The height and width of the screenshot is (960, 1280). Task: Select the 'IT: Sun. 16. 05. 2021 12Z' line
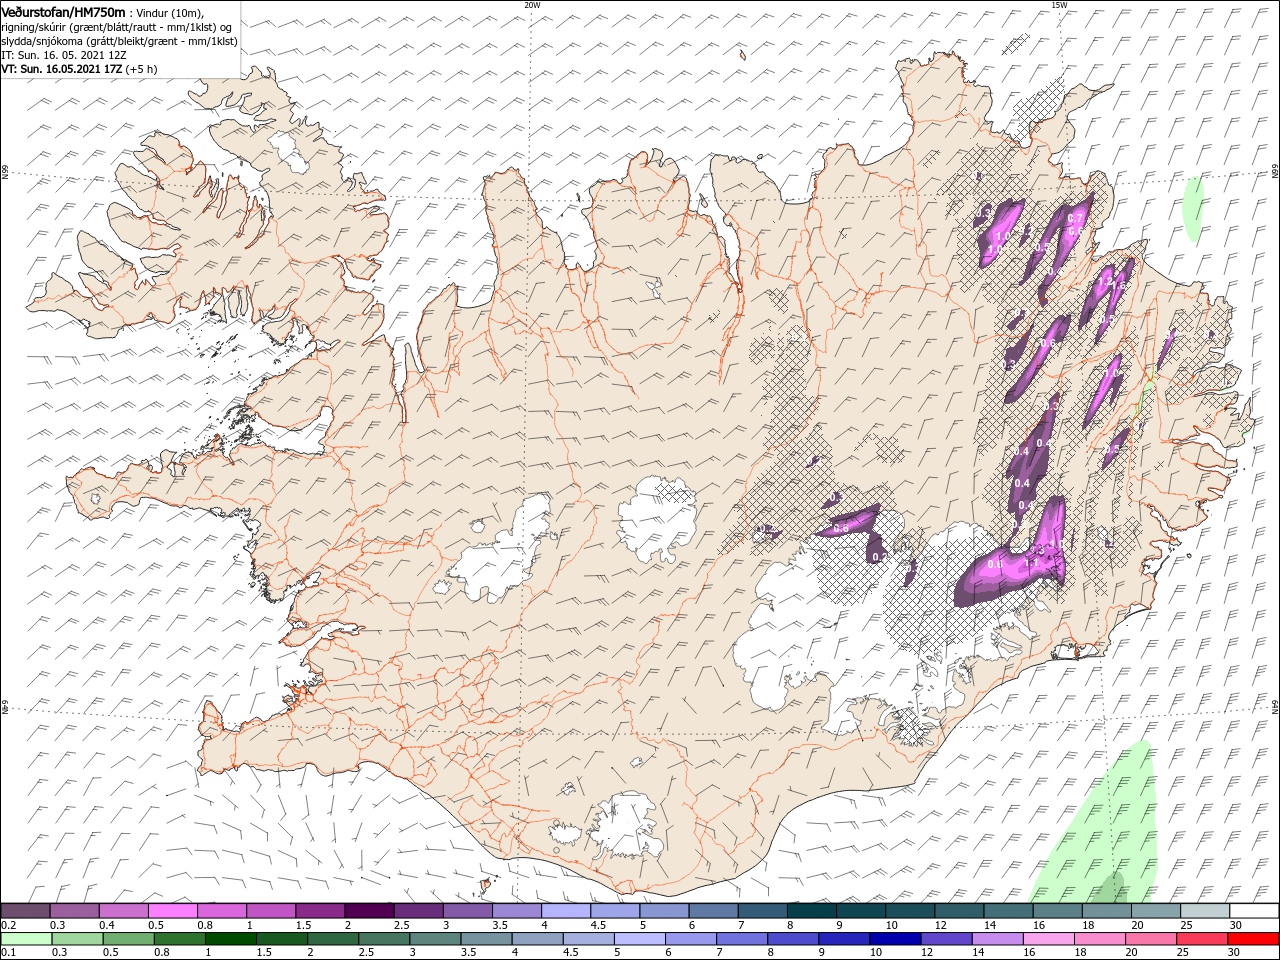62,55
